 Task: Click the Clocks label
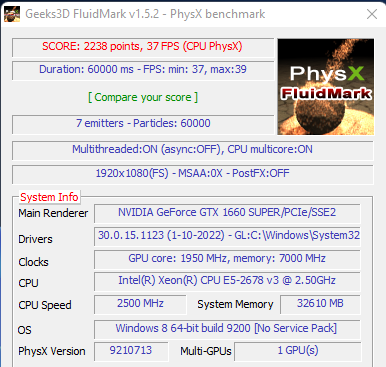click(33, 262)
